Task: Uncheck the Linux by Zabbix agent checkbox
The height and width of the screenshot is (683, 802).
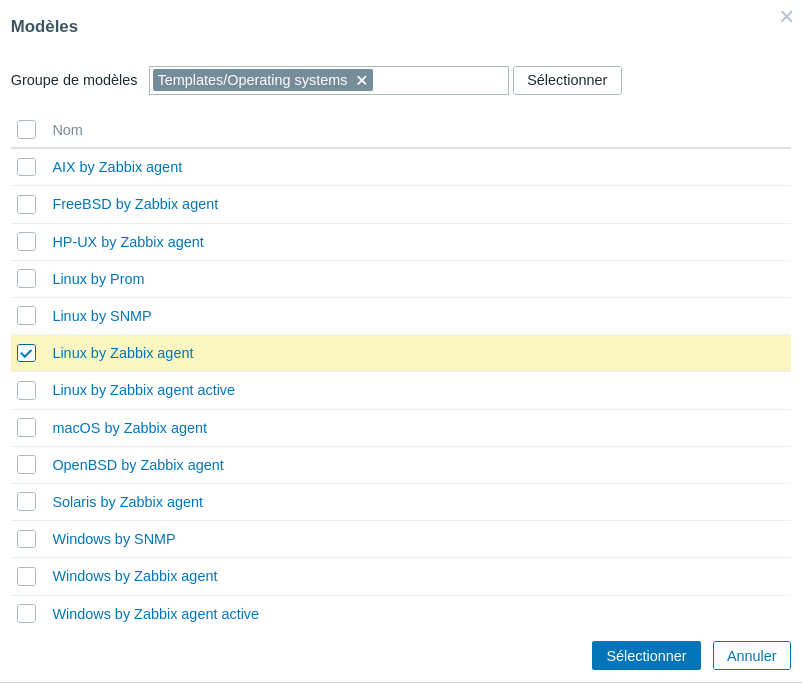Action: pyautogui.click(x=27, y=353)
